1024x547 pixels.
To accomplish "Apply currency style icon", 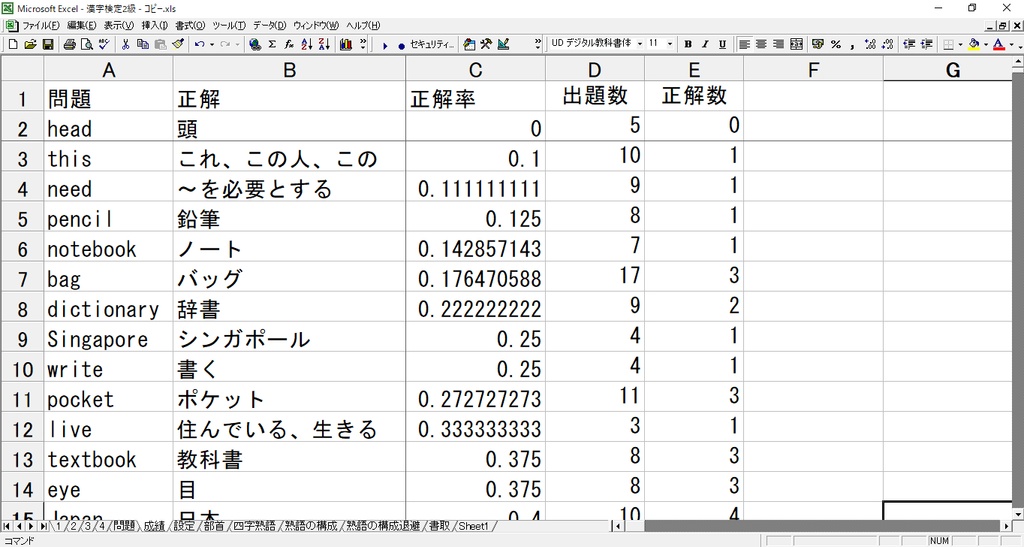I will pos(818,44).
